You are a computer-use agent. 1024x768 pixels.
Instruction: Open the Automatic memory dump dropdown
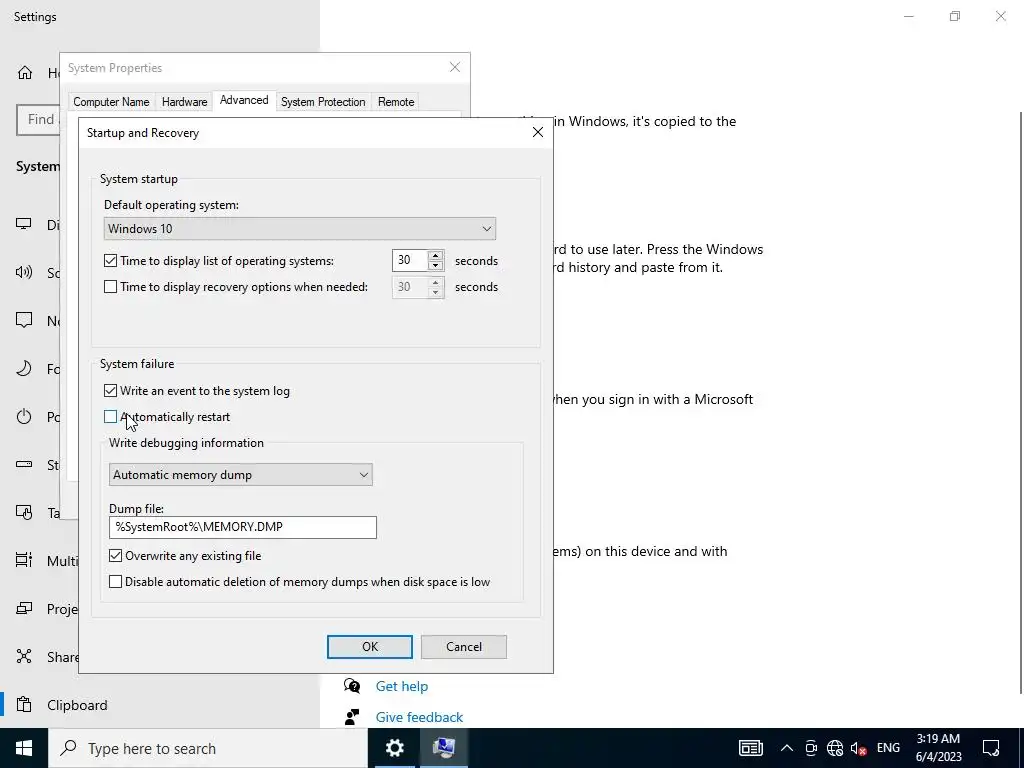tap(241, 475)
